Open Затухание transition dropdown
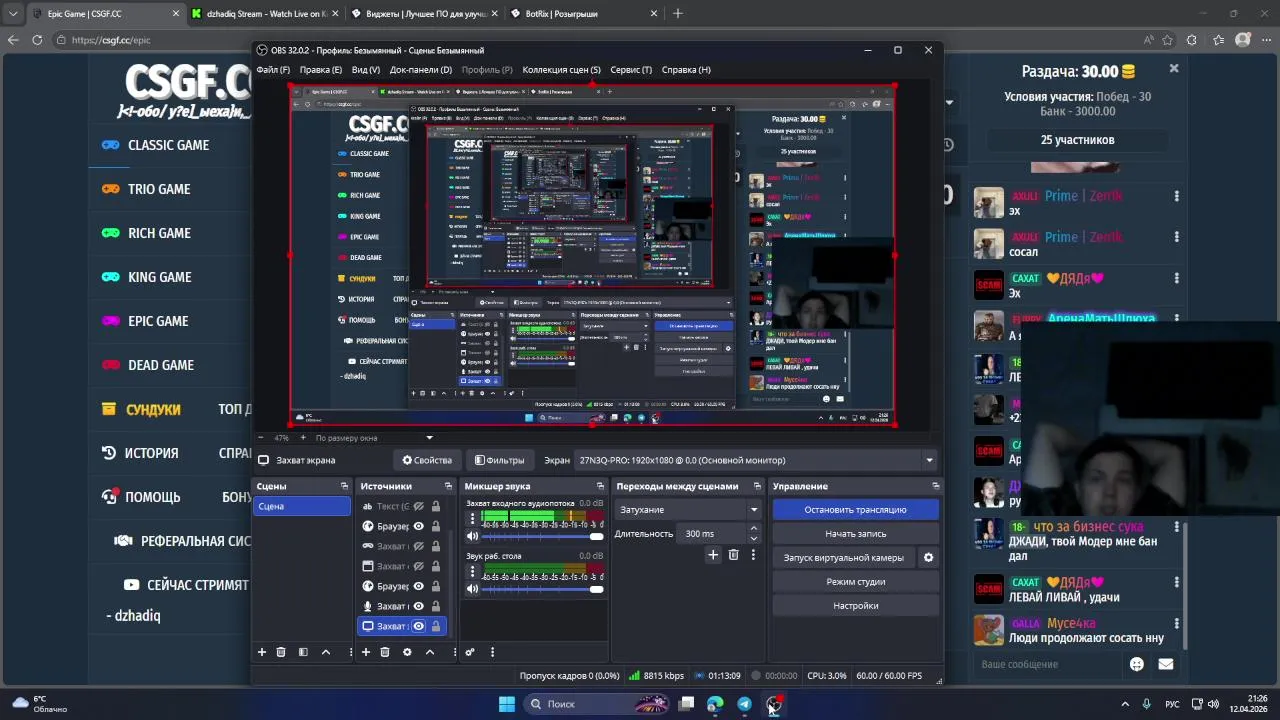Viewport: 1280px width, 720px height. click(688, 510)
